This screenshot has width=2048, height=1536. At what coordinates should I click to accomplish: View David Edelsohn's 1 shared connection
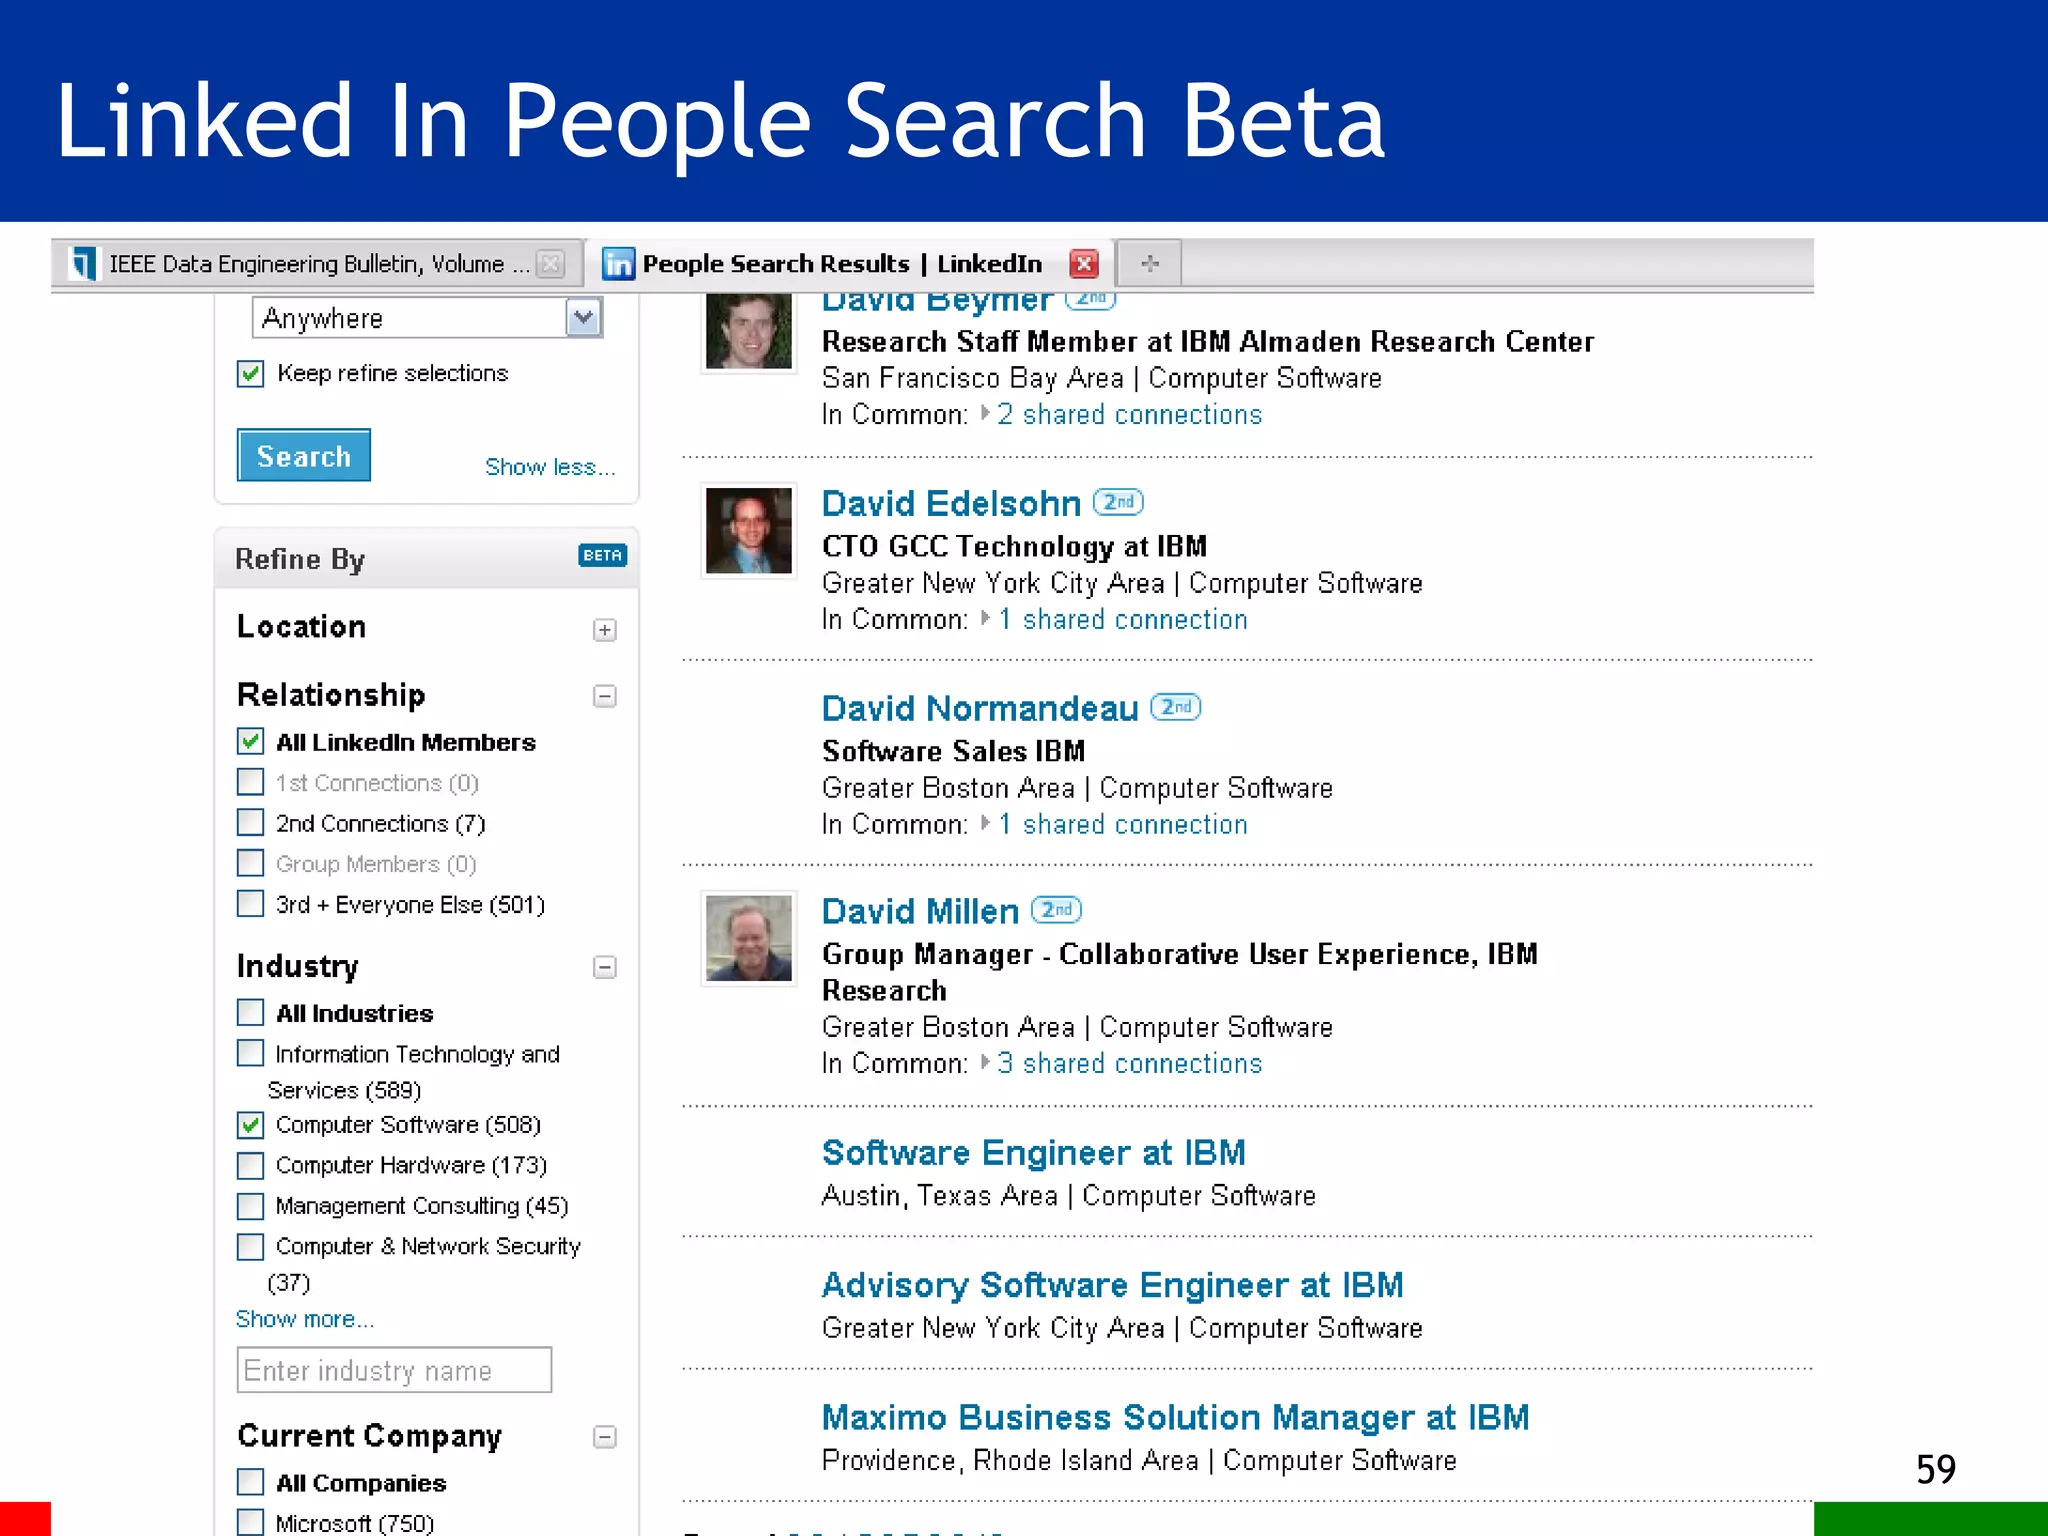tap(1123, 619)
